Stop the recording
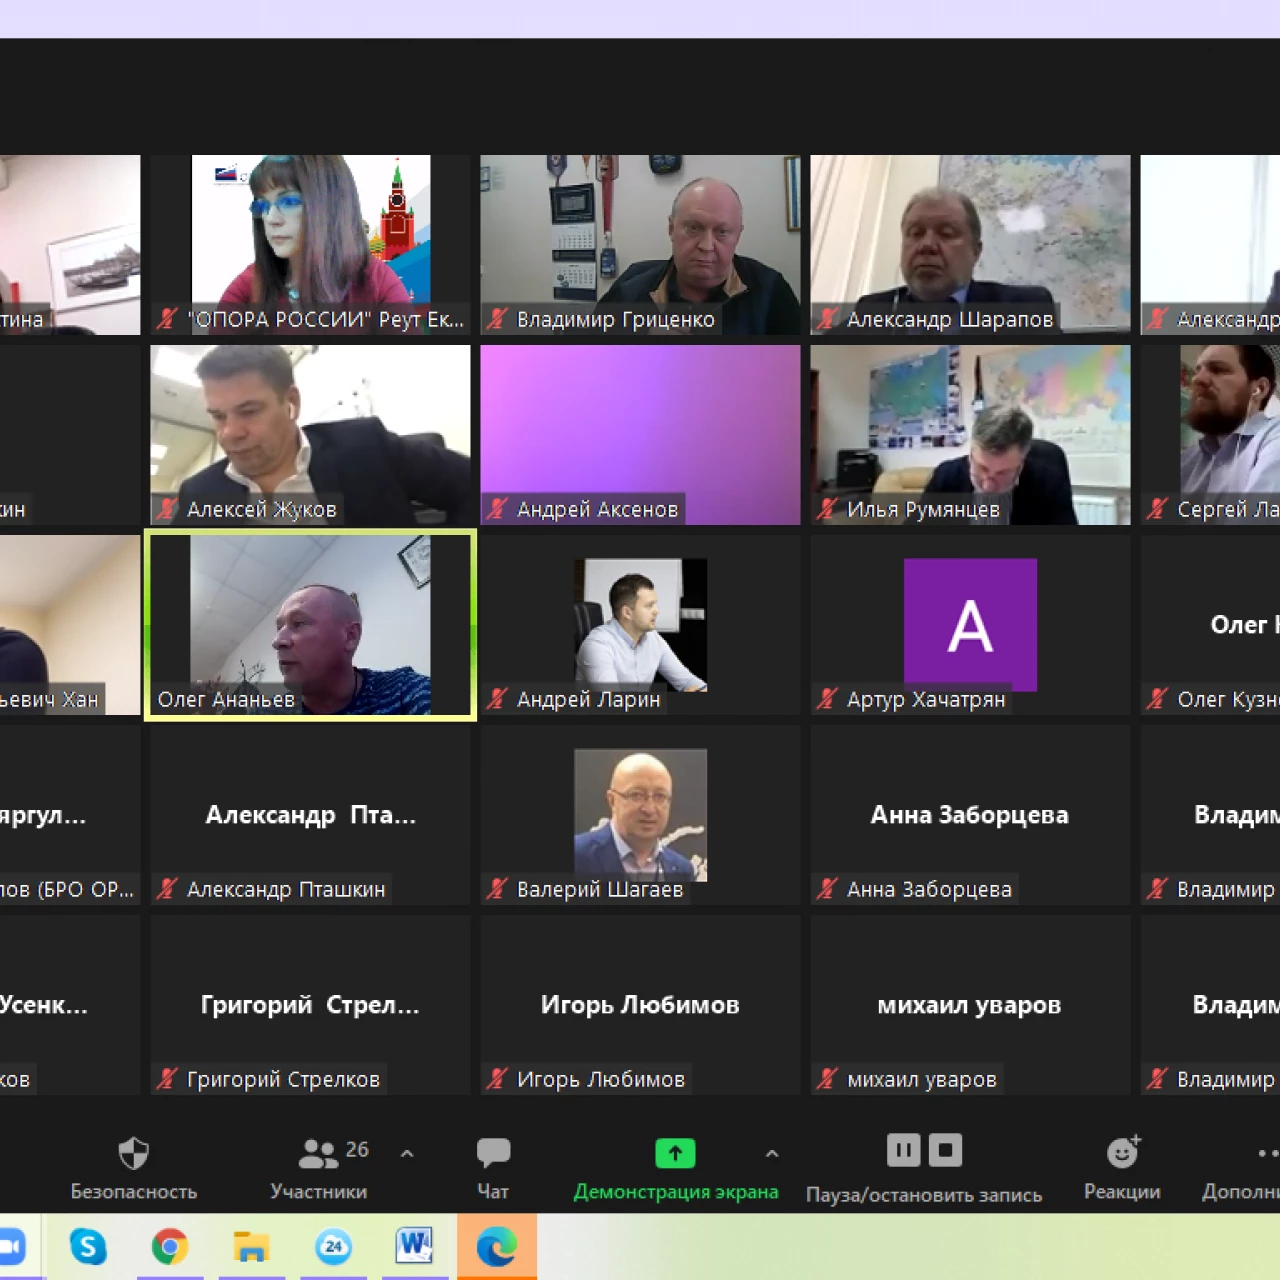Viewport: 1280px width, 1280px height. tap(945, 1150)
